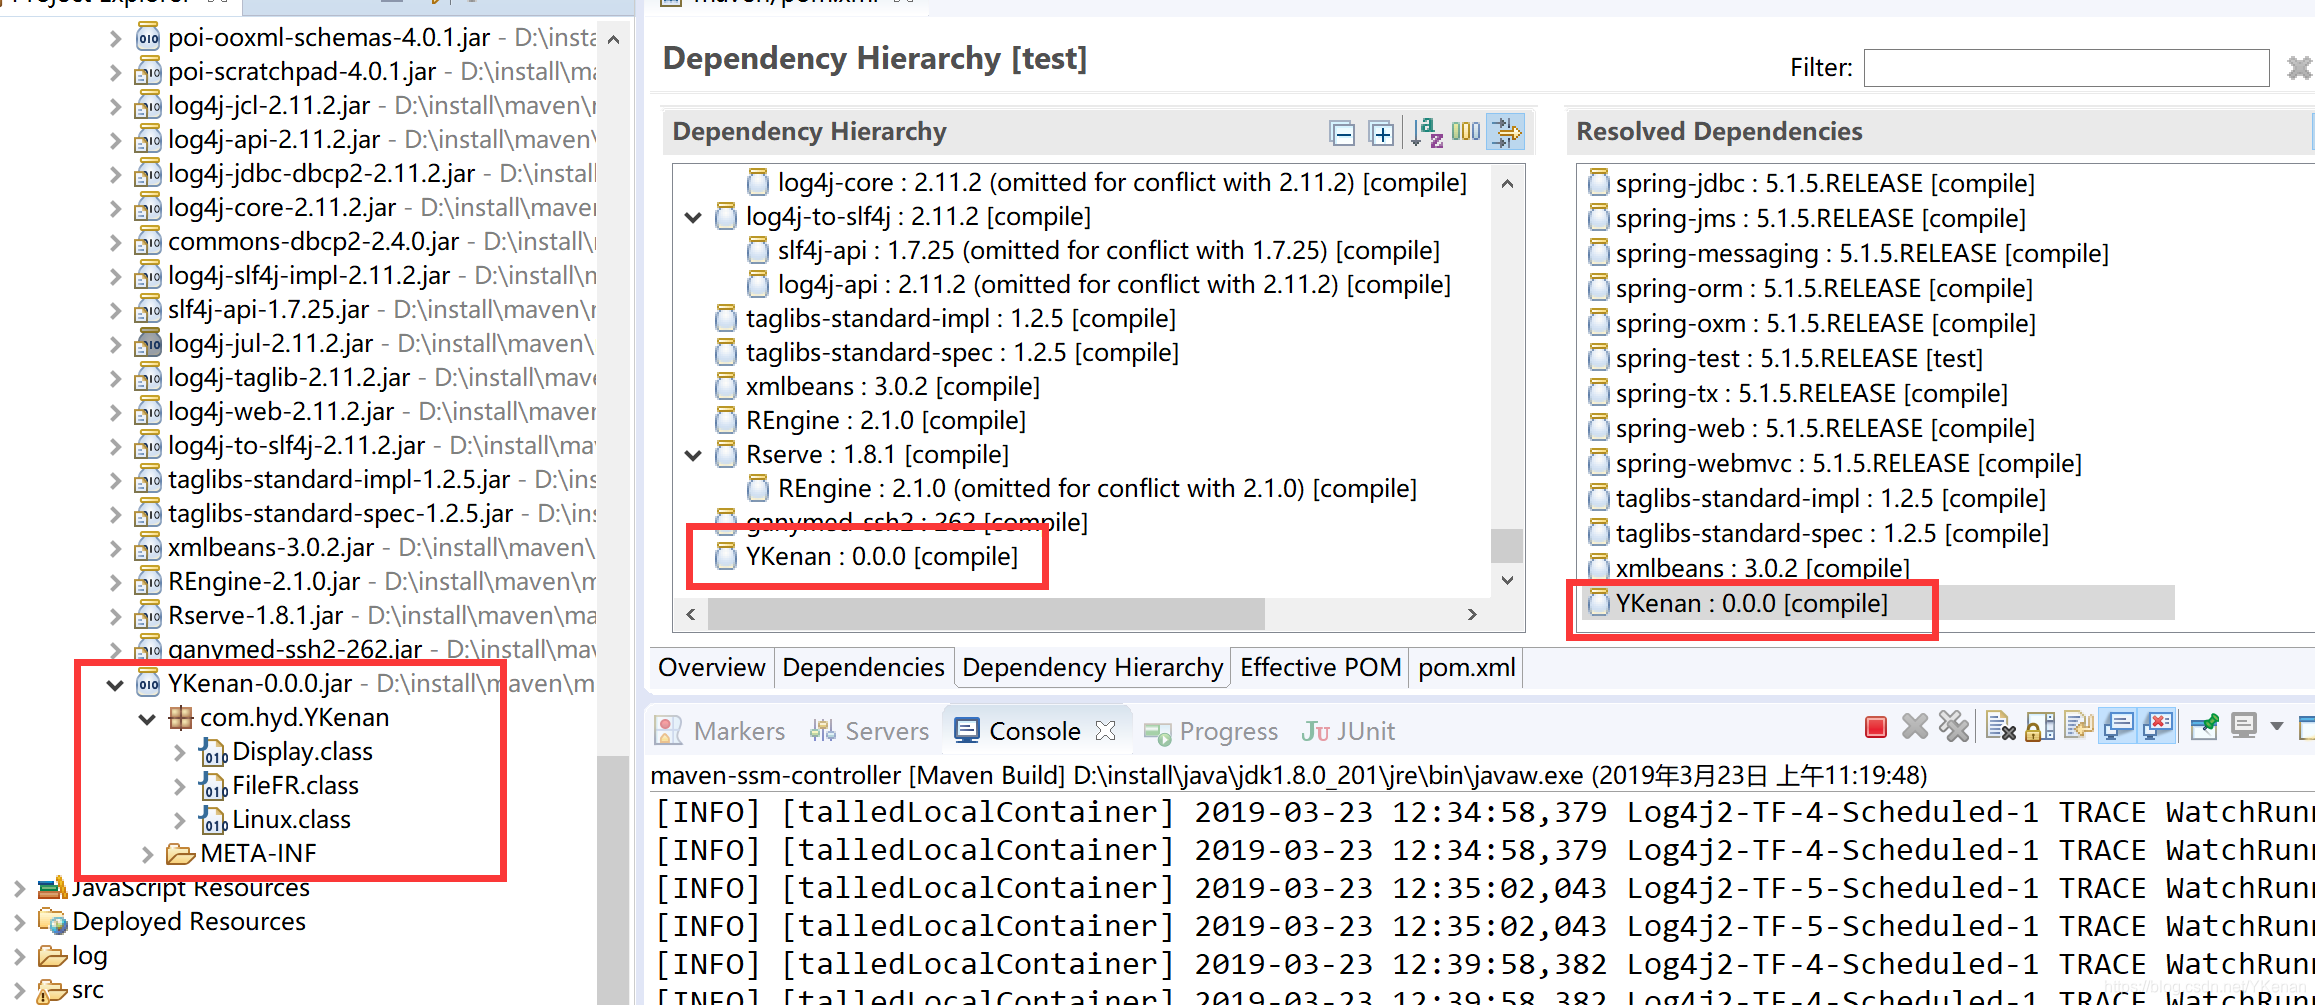This screenshot has width=2315, height=1005.
Task: Select FileFR.class file icon
Action: [x=213, y=786]
